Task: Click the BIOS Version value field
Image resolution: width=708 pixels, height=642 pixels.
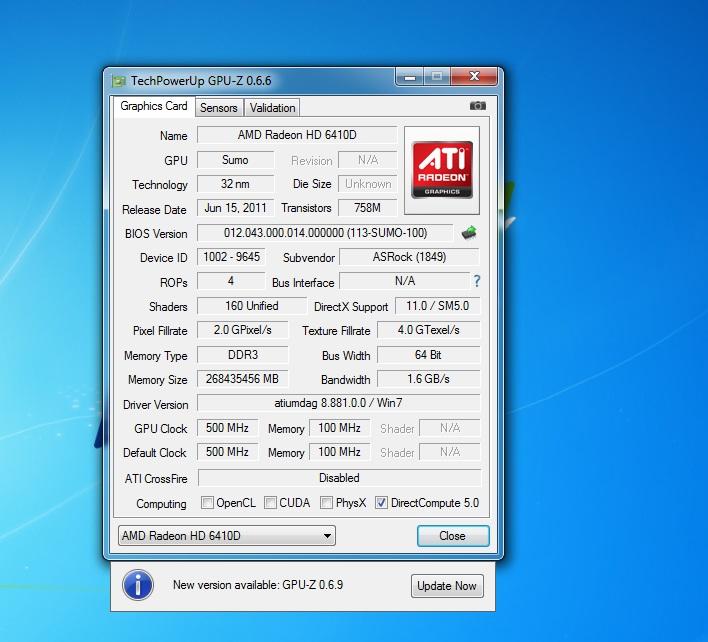Action: tap(325, 233)
